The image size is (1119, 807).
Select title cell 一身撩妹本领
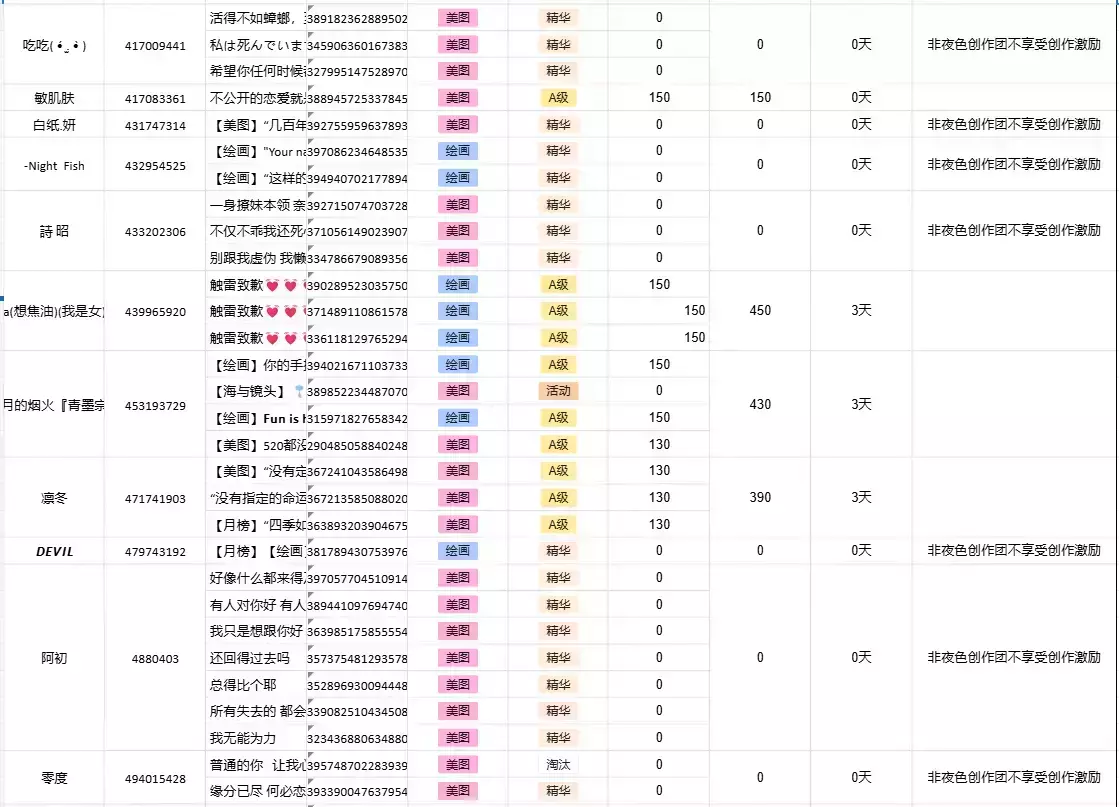256,205
